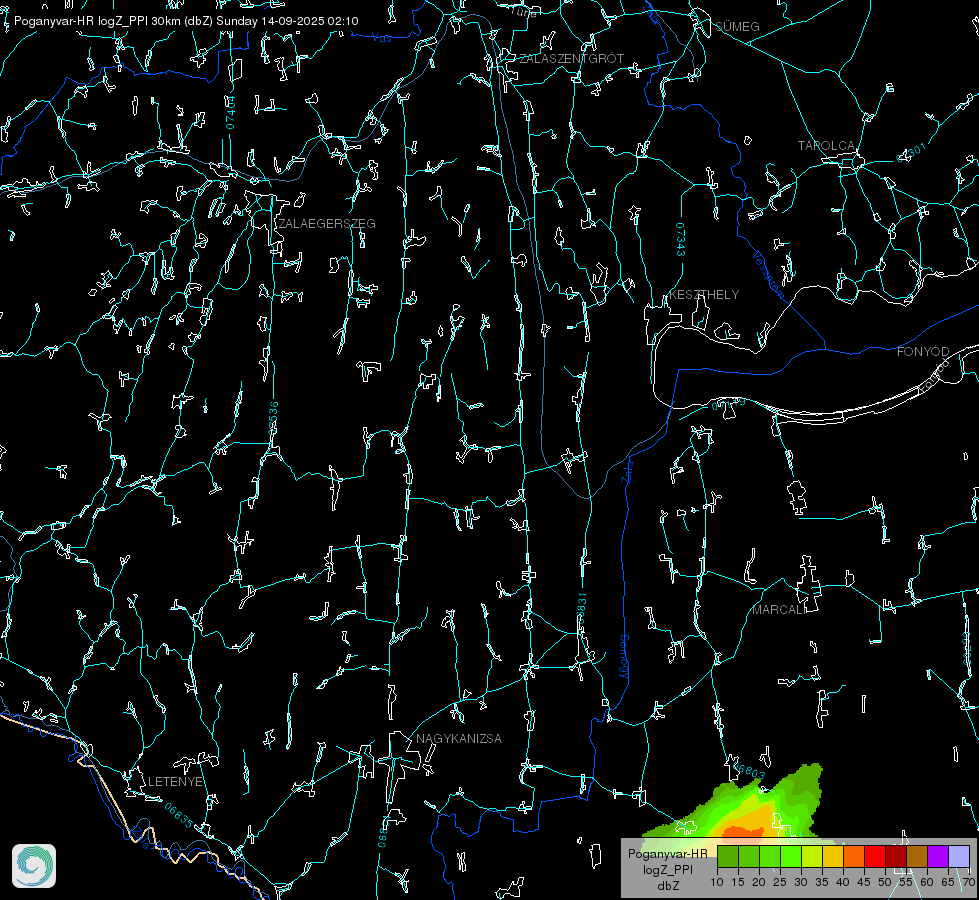Image resolution: width=979 pixels, height=900 pixels.
Task: Click the 06803 label near the radar echo
Action: pos(748,771)
